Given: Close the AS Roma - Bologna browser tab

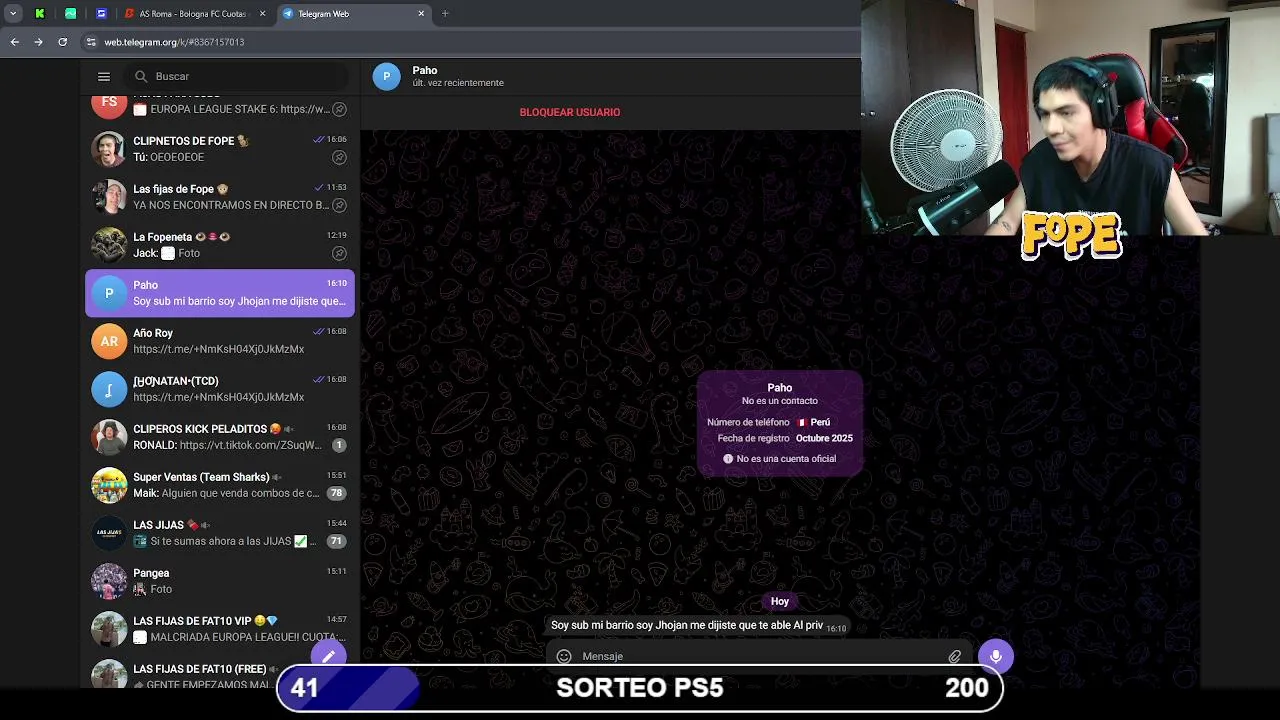Looking at the screenshot, I should point(263,14).
